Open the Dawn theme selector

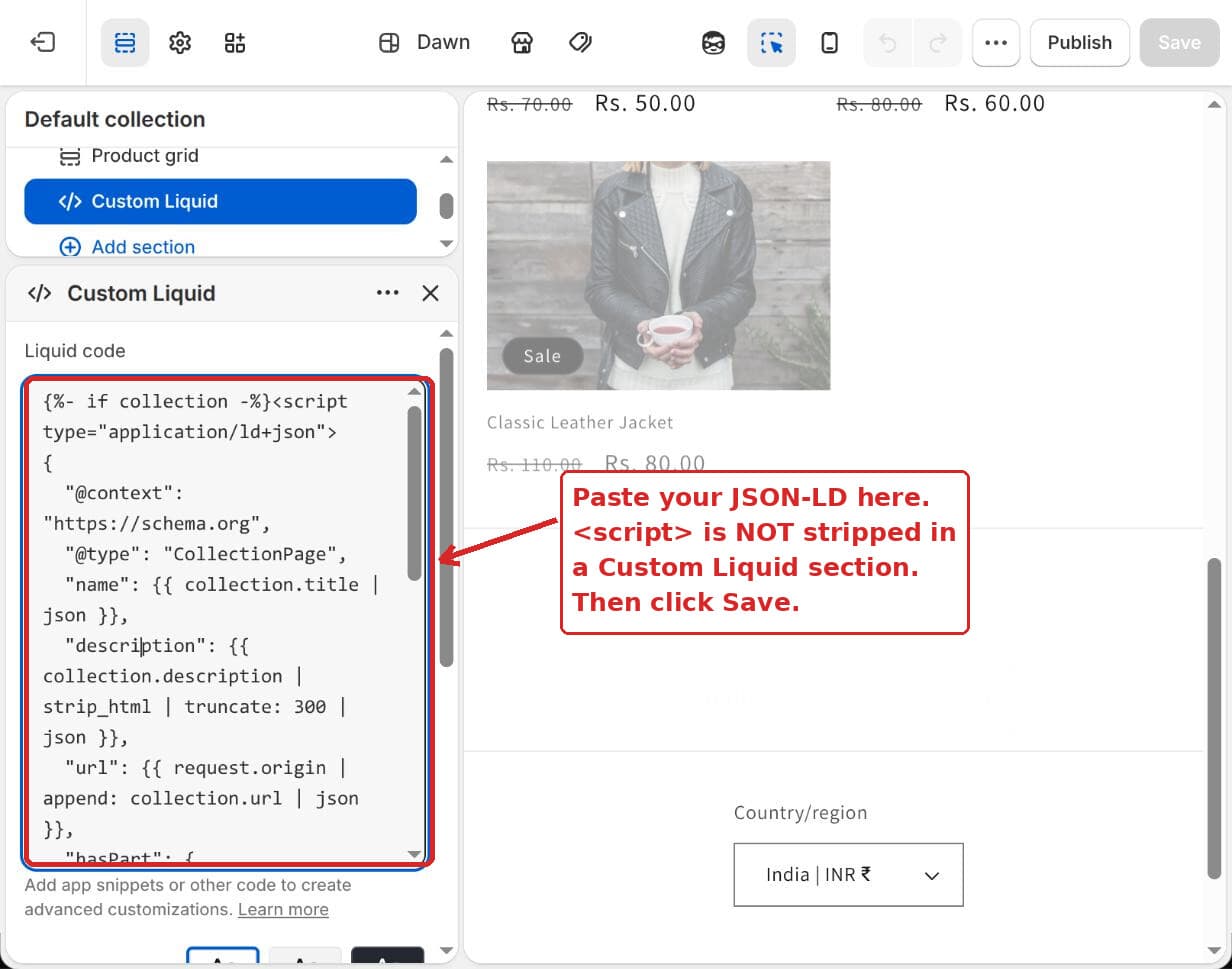point(443,42)
